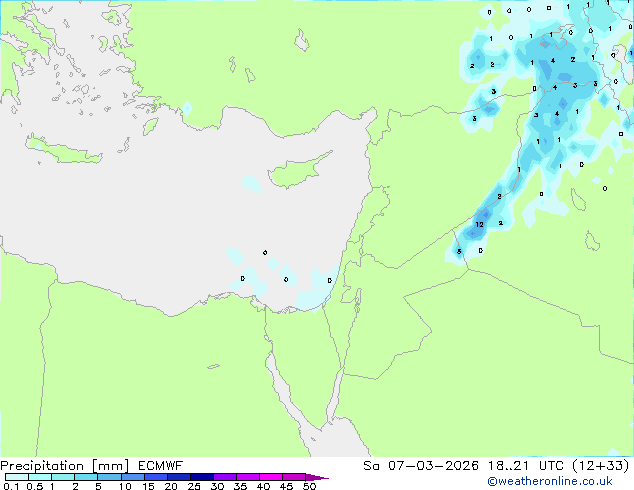Click the ECMWF model label

[161, 466]
